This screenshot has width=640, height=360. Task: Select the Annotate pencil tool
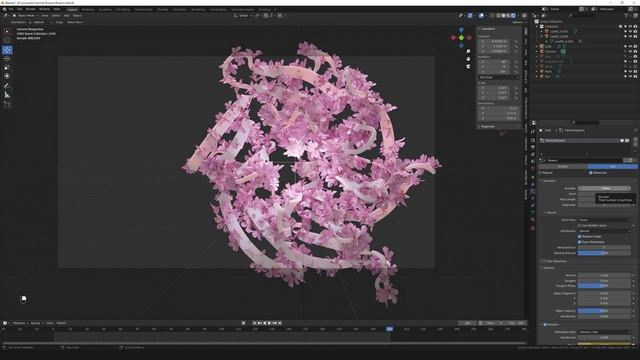click(x=7, y=86)
